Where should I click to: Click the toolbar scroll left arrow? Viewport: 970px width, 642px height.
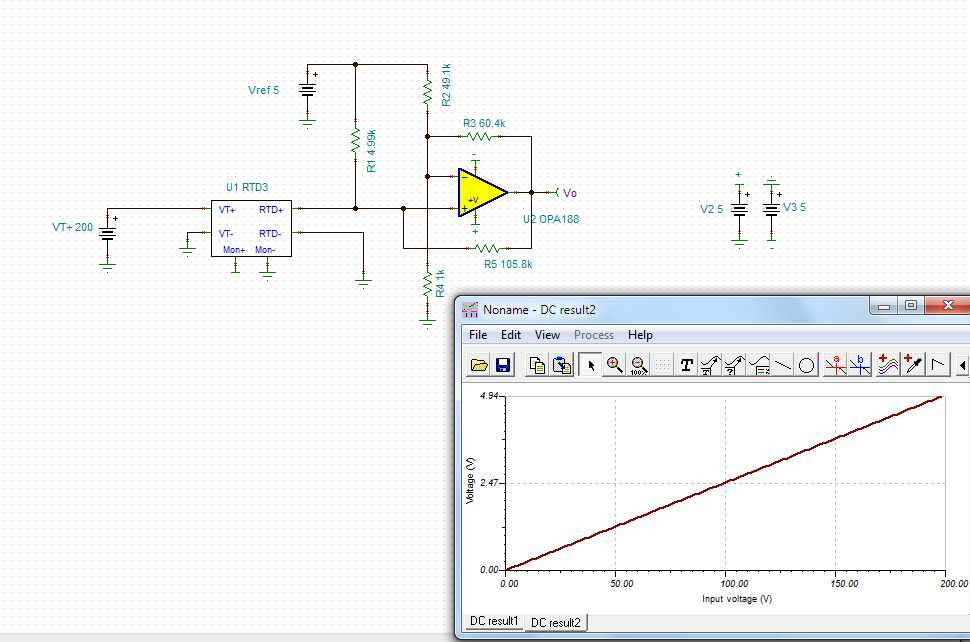click(x=962, y=366)
